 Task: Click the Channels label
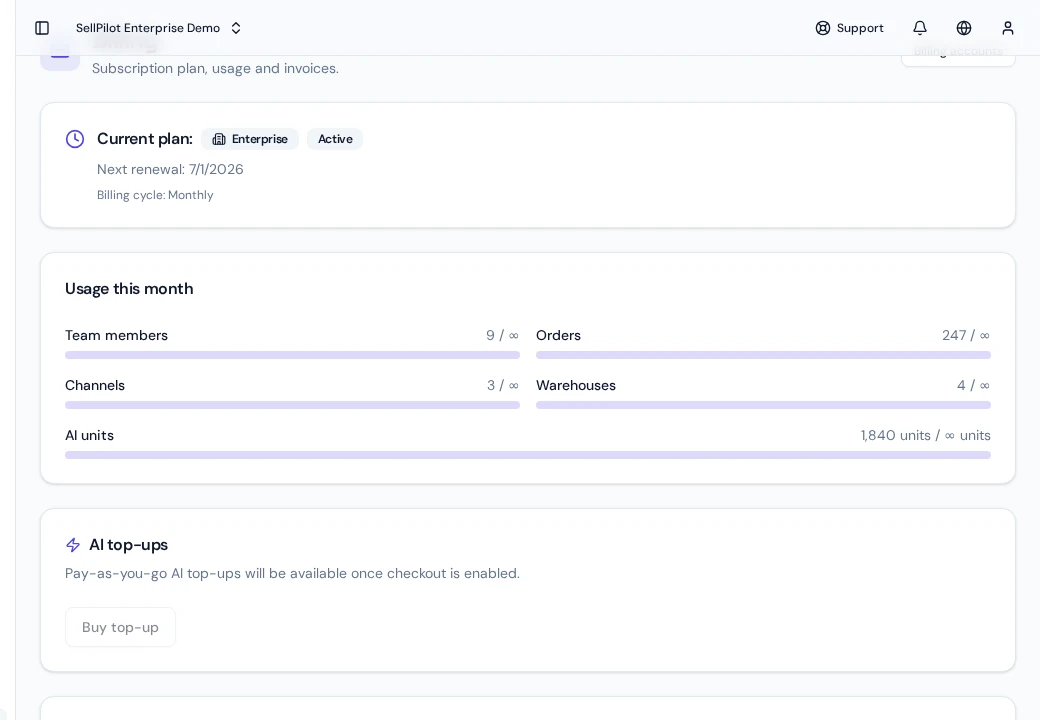[x=95, y=385]
